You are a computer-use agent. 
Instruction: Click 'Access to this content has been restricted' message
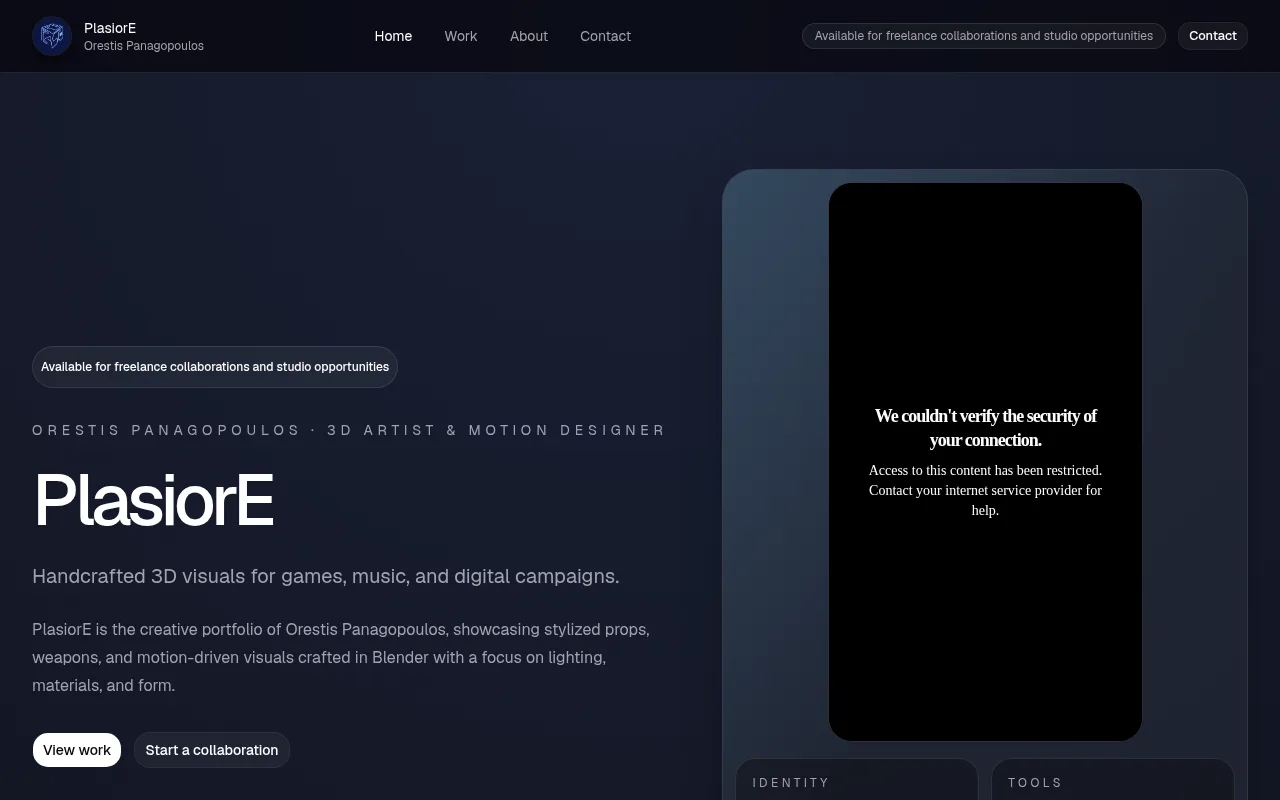click(985, 490)
